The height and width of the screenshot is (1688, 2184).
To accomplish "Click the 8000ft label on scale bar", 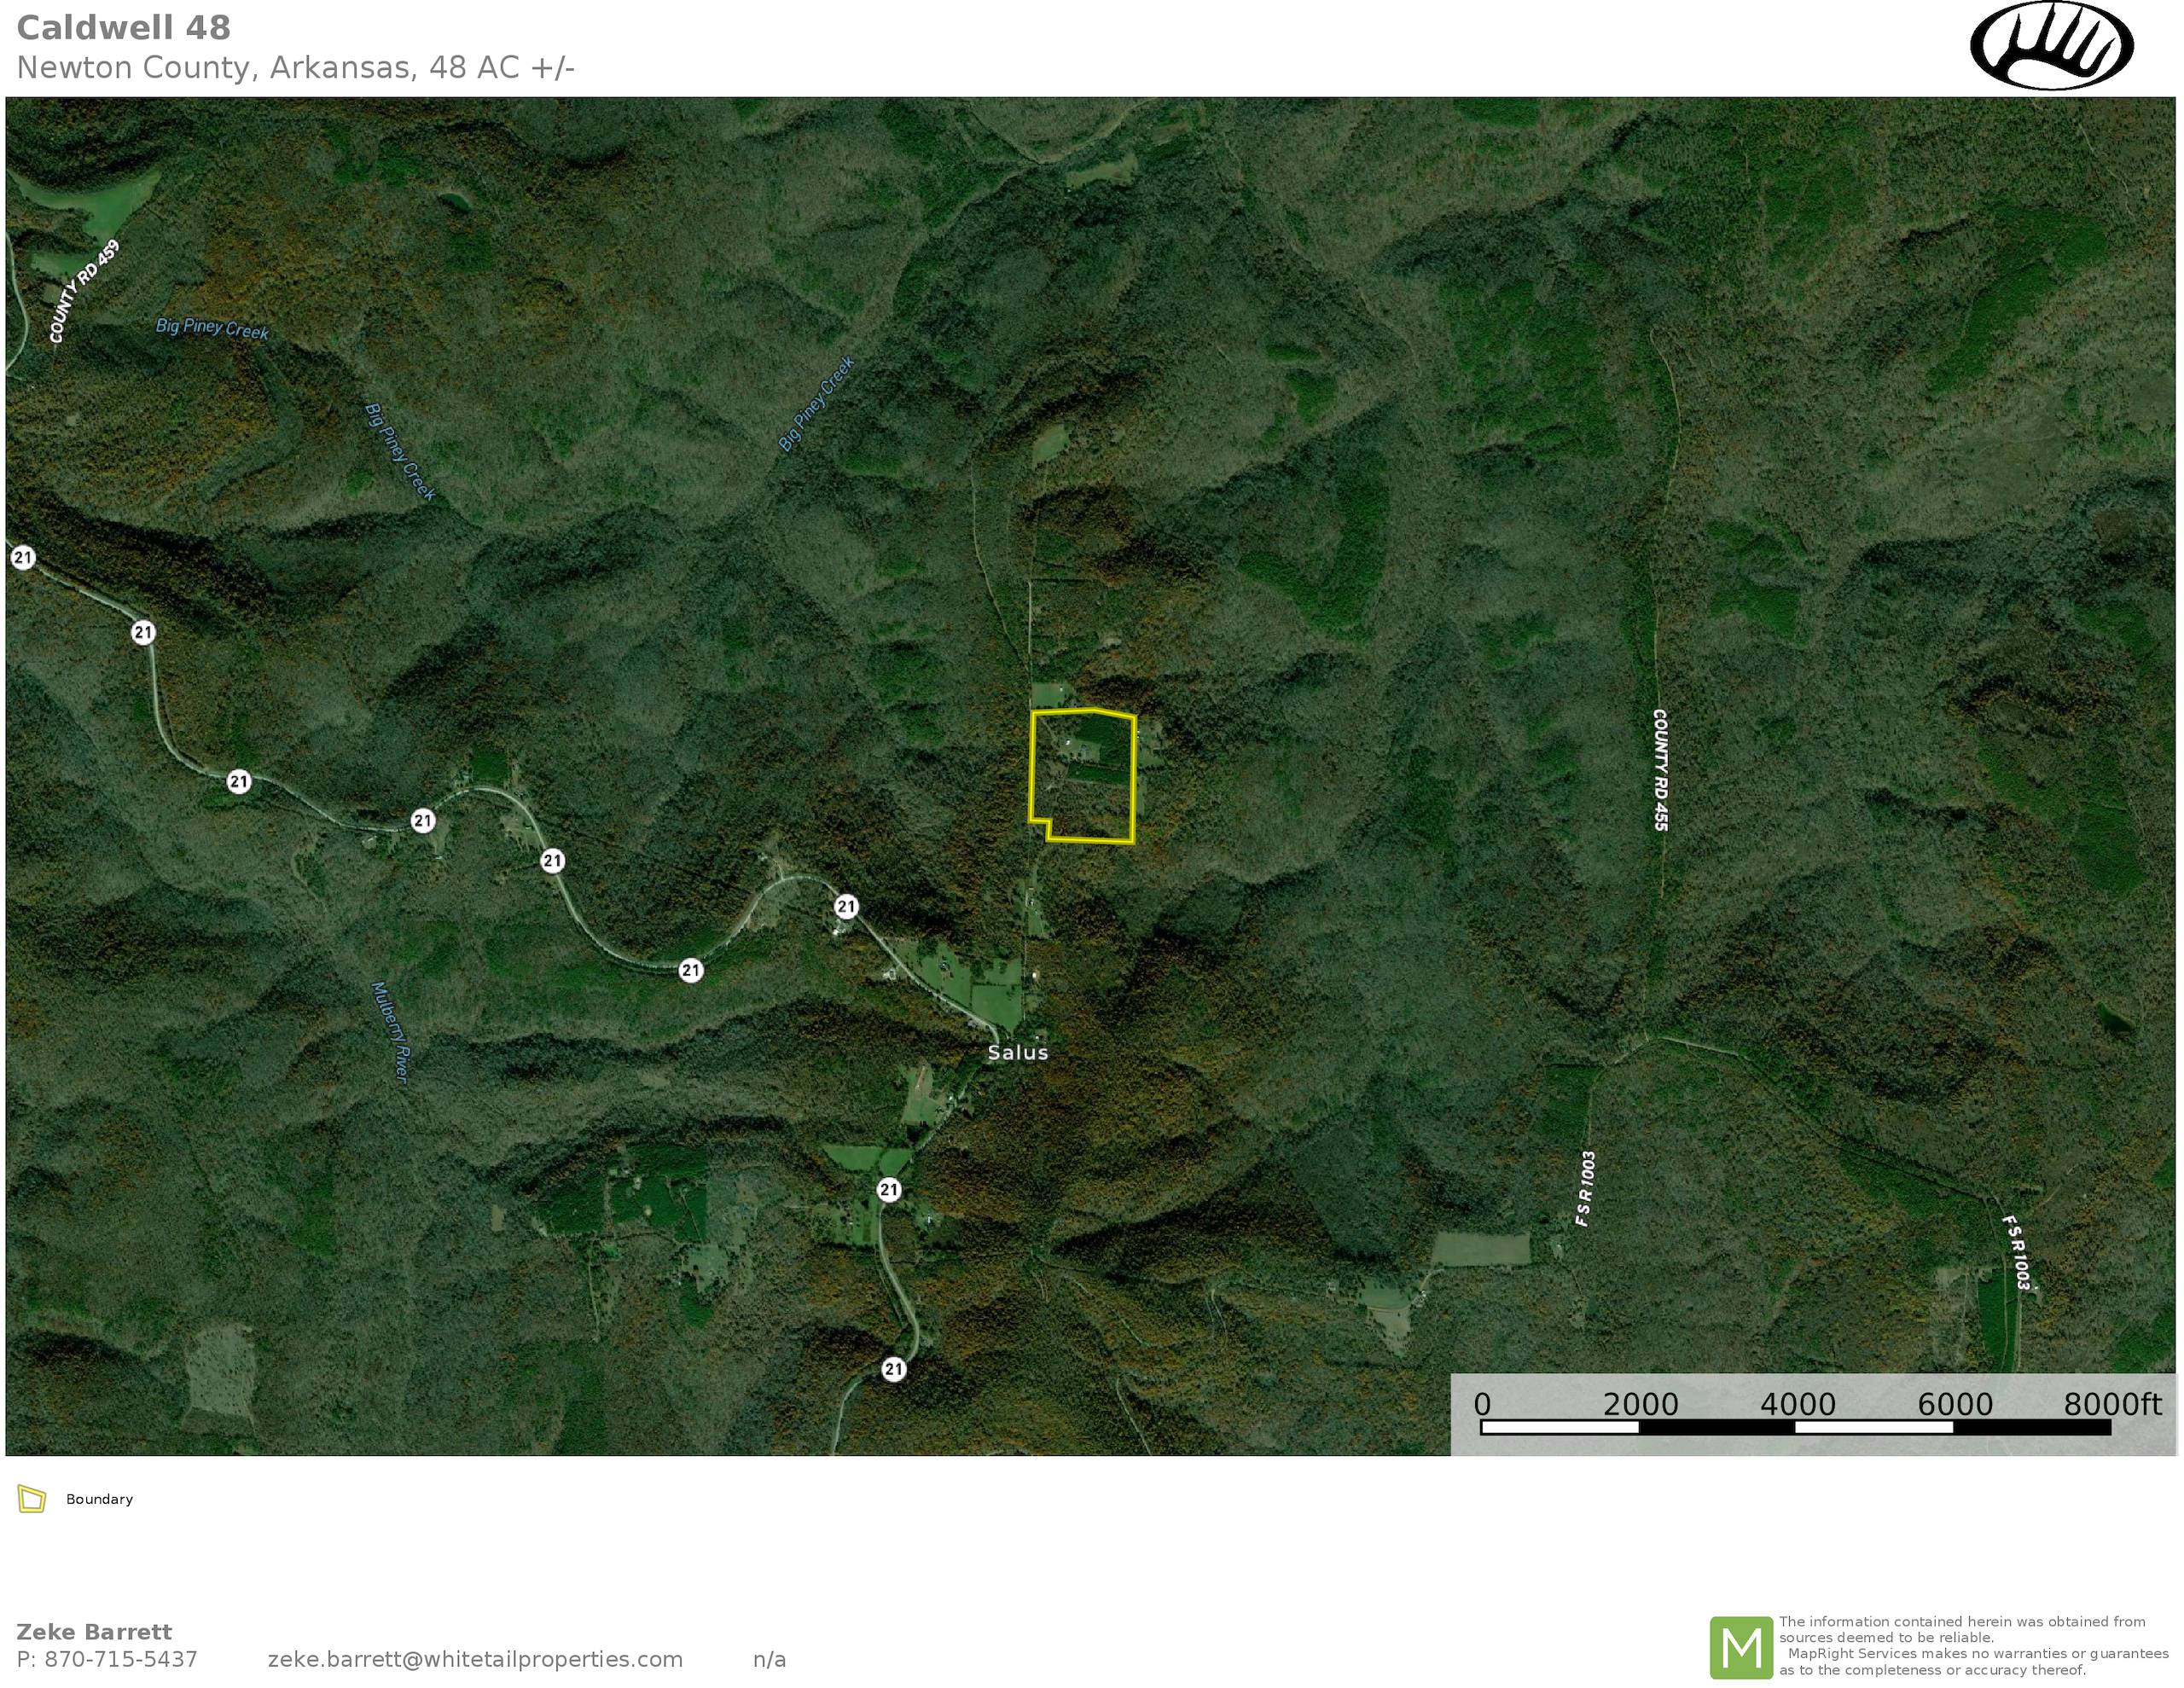I will point(2112,1404).
